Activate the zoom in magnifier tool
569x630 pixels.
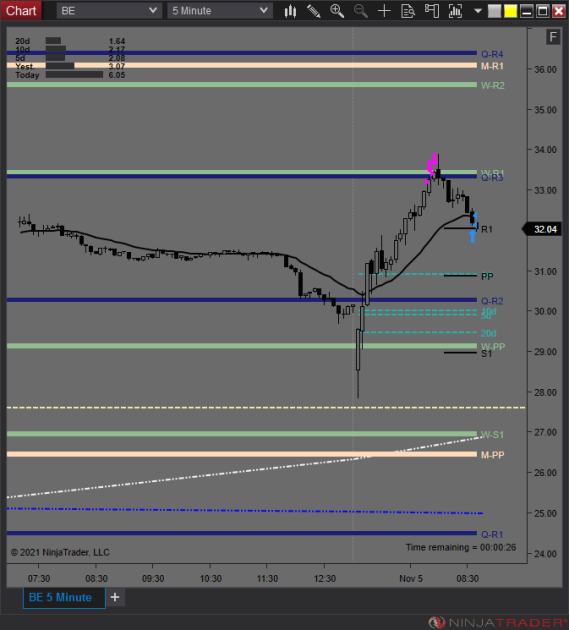337,11
